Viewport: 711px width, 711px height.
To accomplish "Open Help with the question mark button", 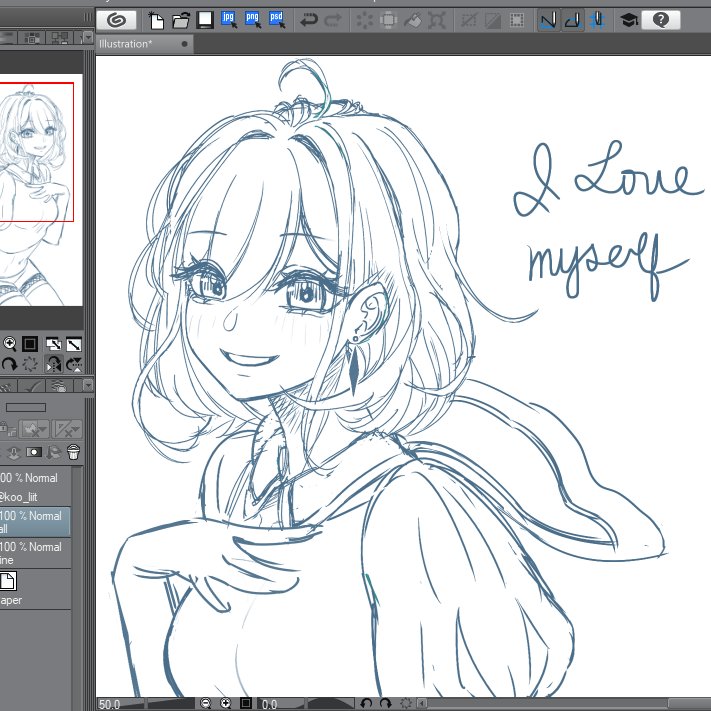I will click(x=661, y=20).
